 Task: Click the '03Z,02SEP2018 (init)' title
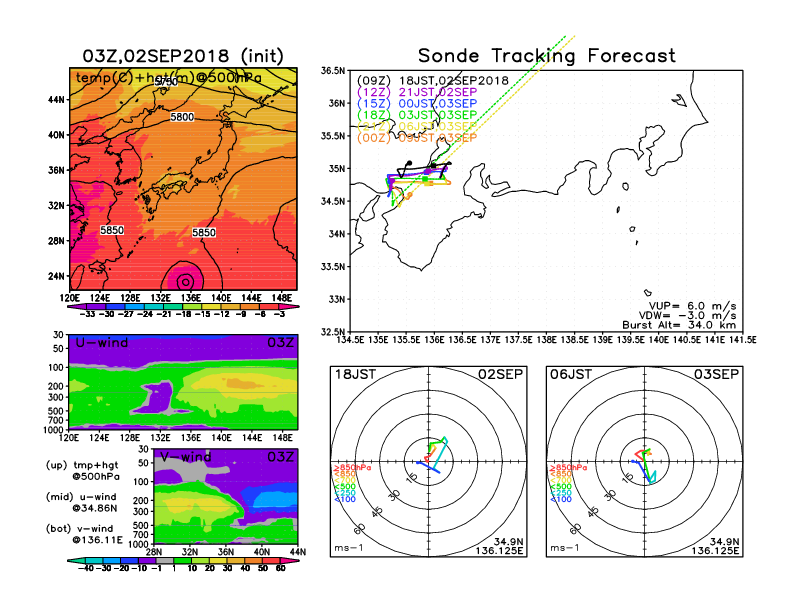tap(183, 56)
